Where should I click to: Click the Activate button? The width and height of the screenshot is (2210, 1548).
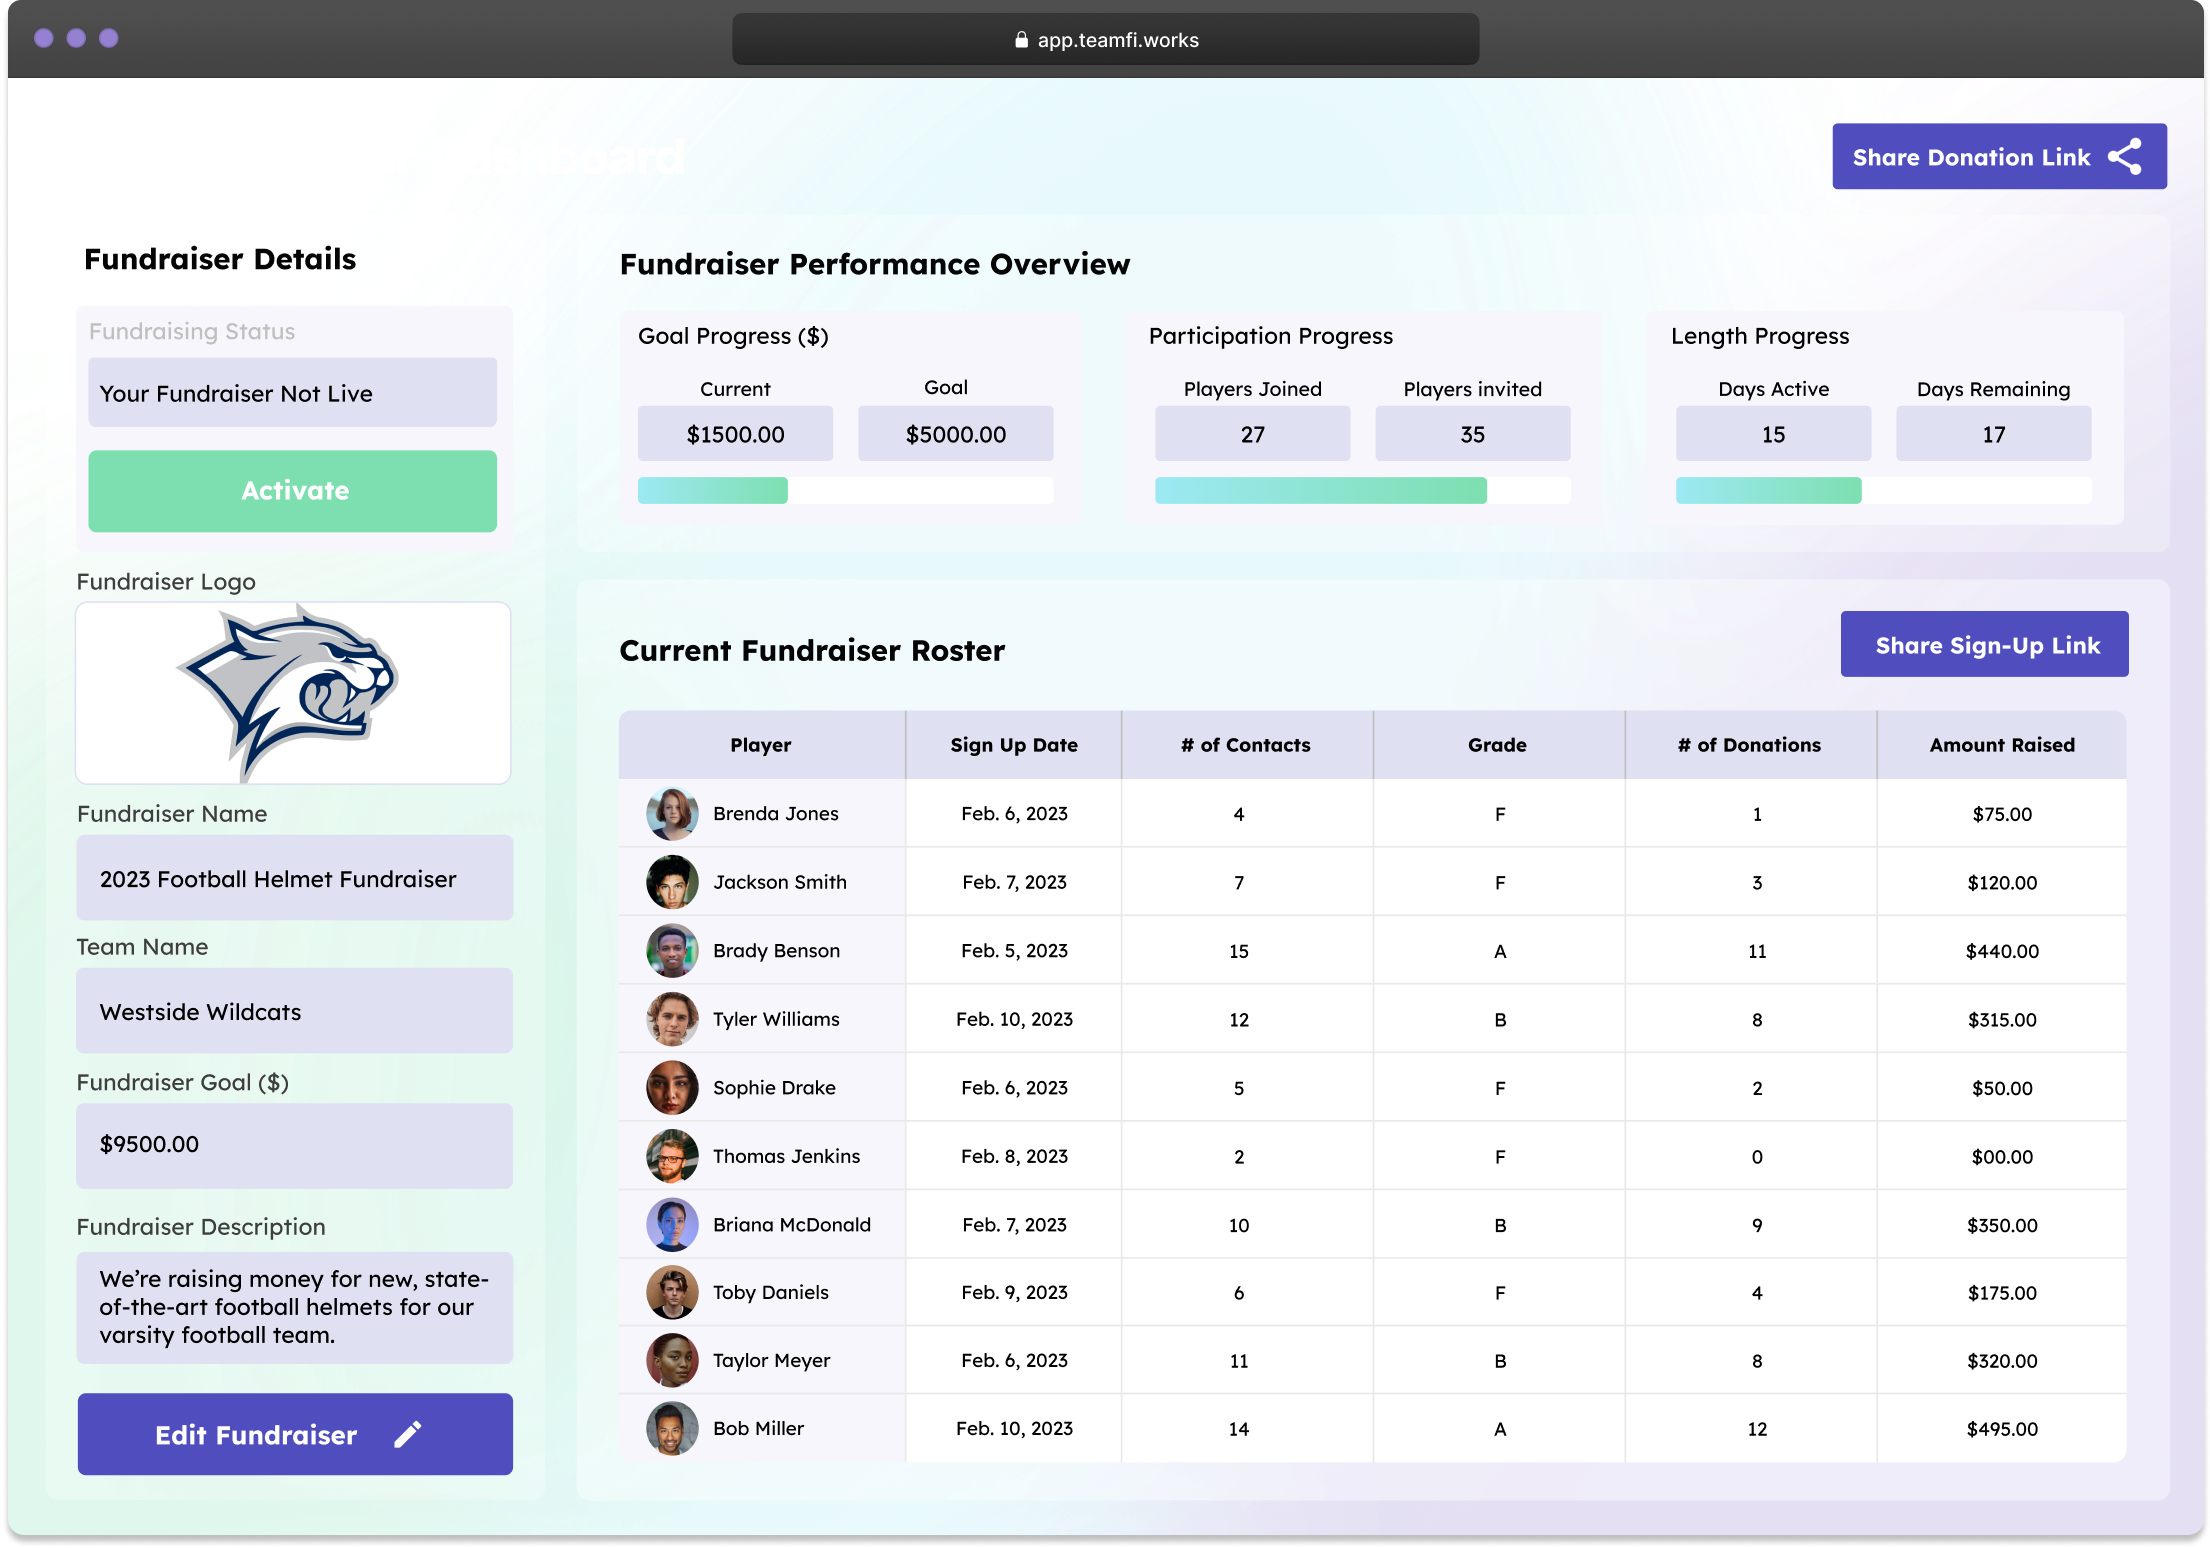tap(292, 491)
